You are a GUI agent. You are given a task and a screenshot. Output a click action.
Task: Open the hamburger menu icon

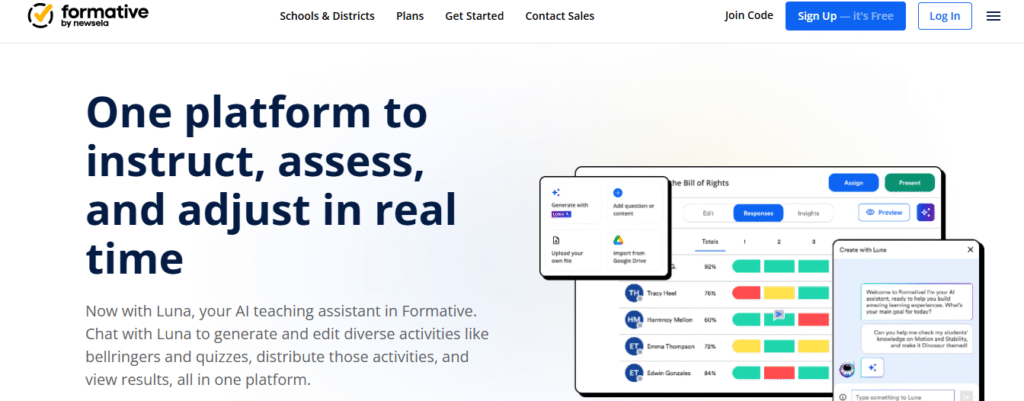(x=993, y=16)
